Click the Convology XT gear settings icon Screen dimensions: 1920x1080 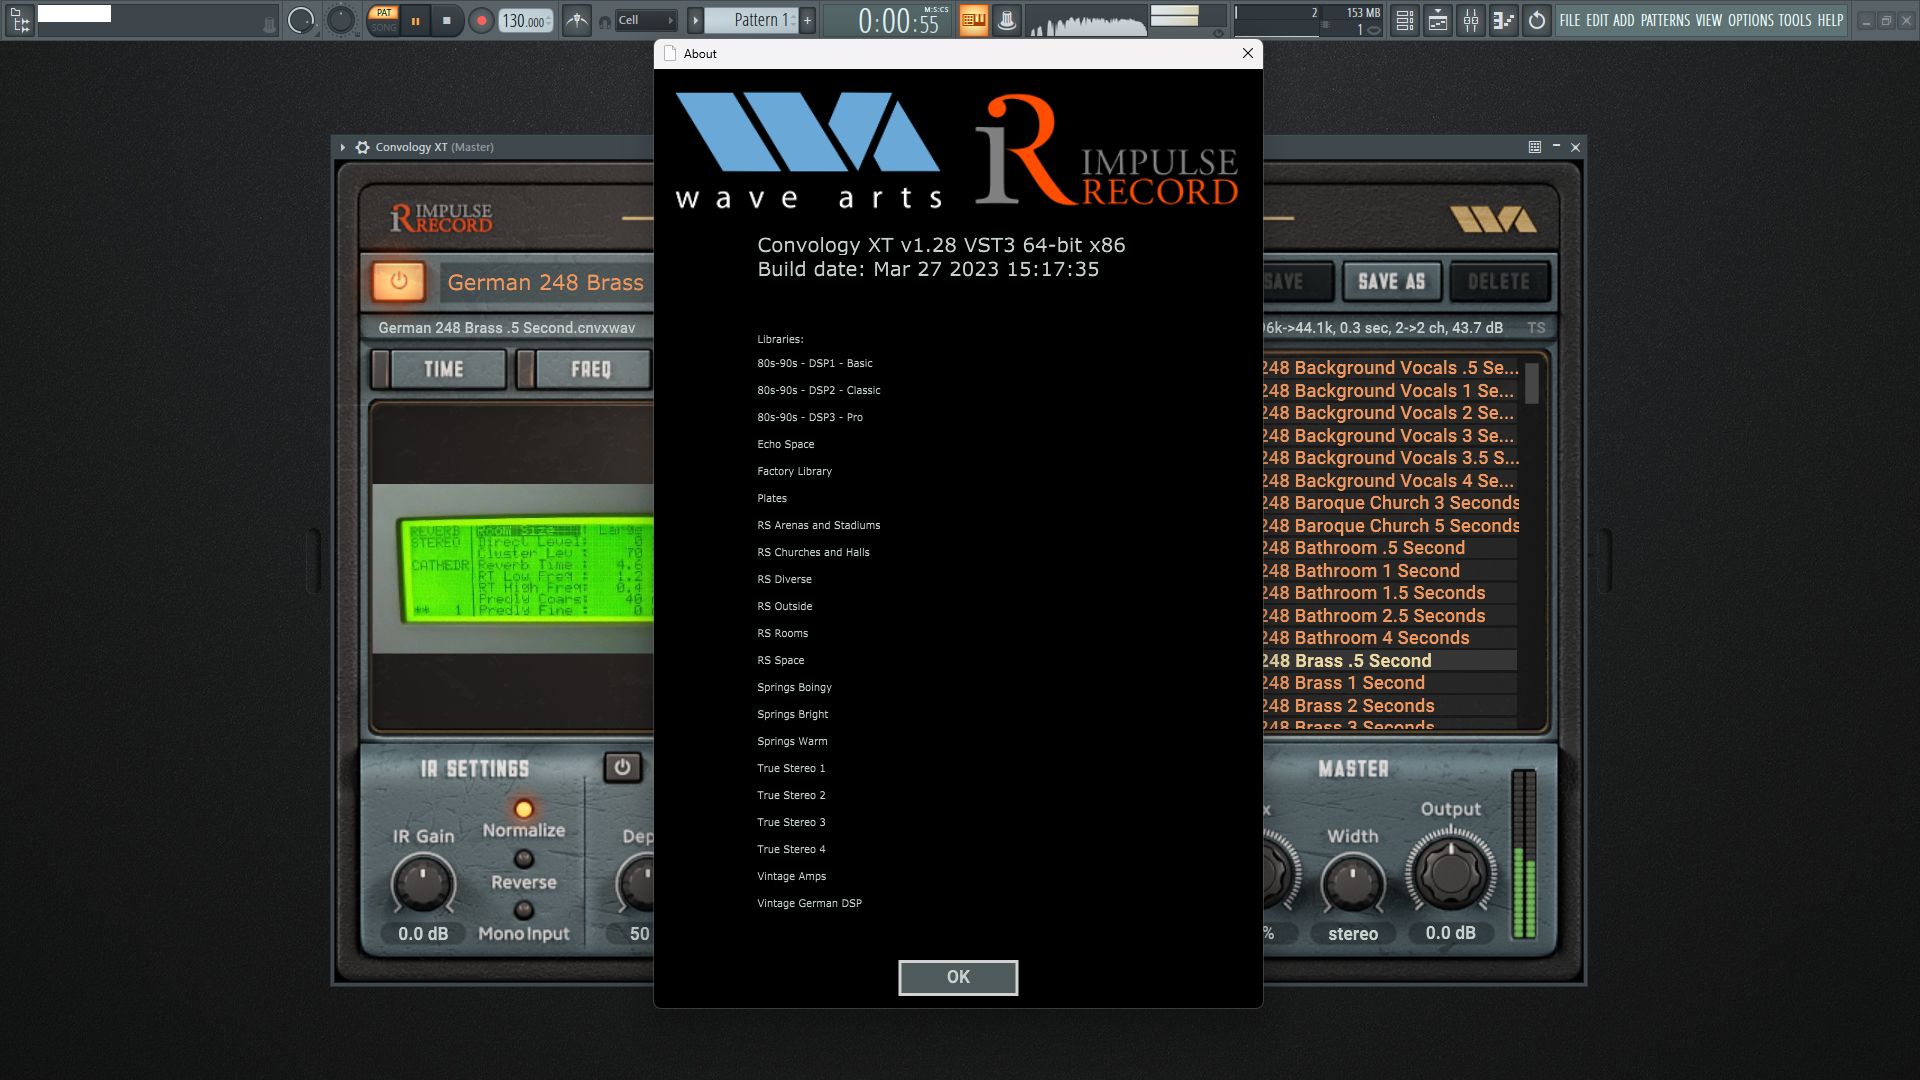[x=362, y=147]
